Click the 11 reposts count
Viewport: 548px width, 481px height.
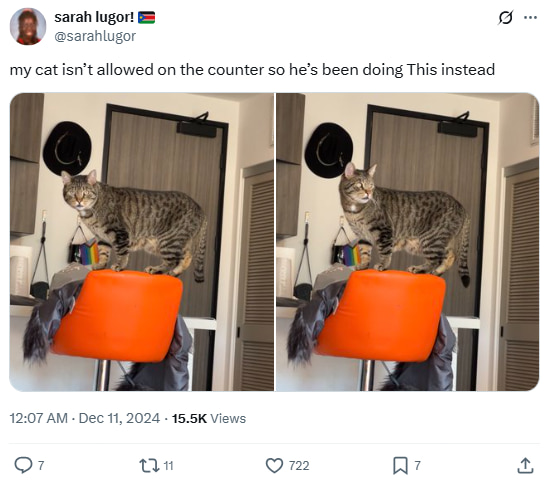pyautogui.click(x=168, y=466)
